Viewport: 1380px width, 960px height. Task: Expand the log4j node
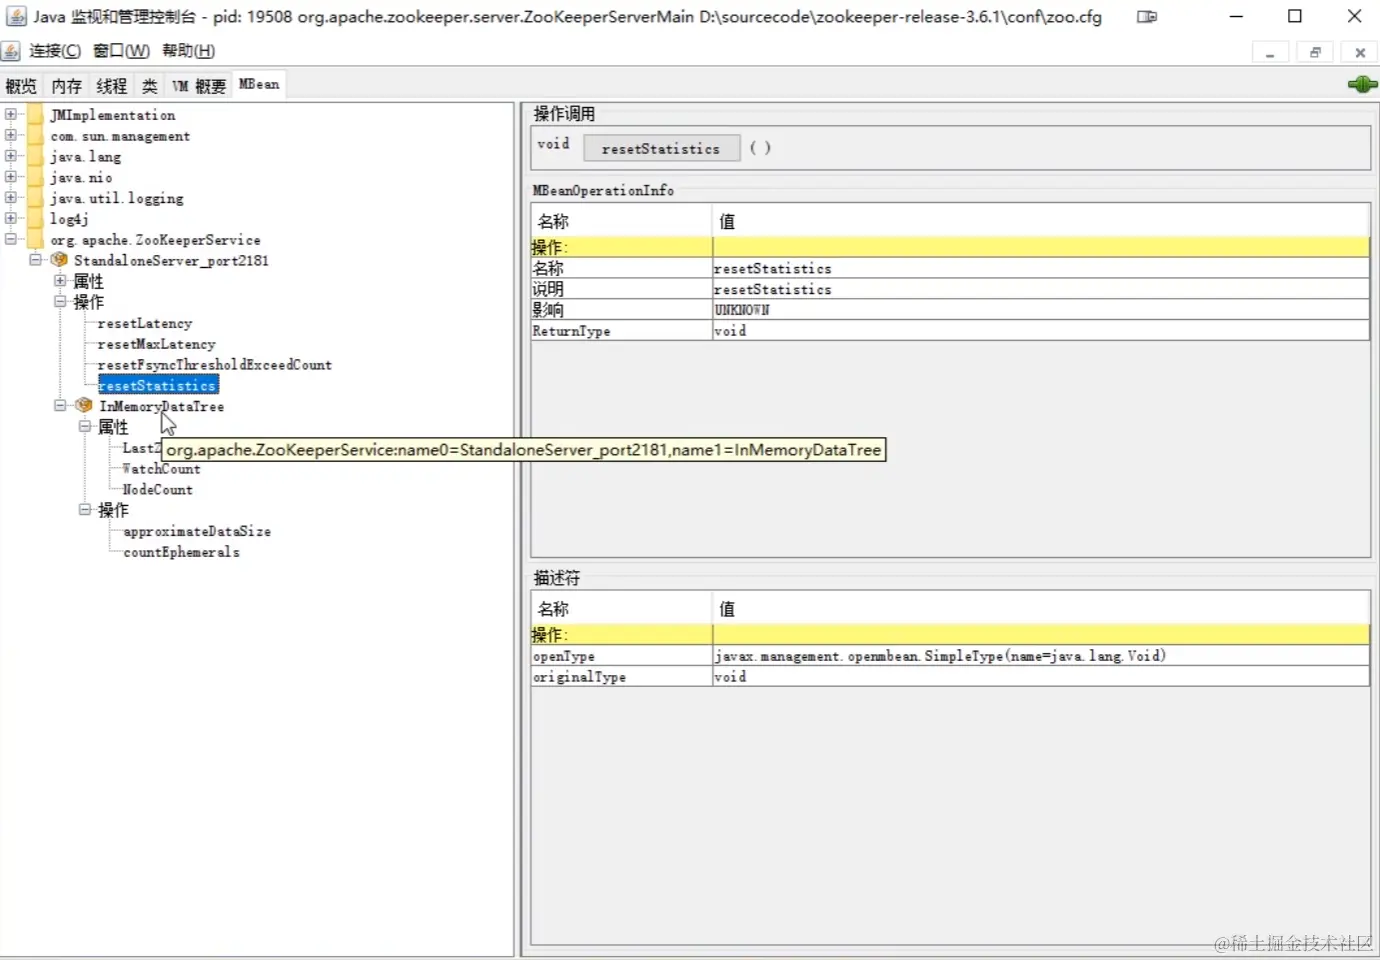(11, 218)
